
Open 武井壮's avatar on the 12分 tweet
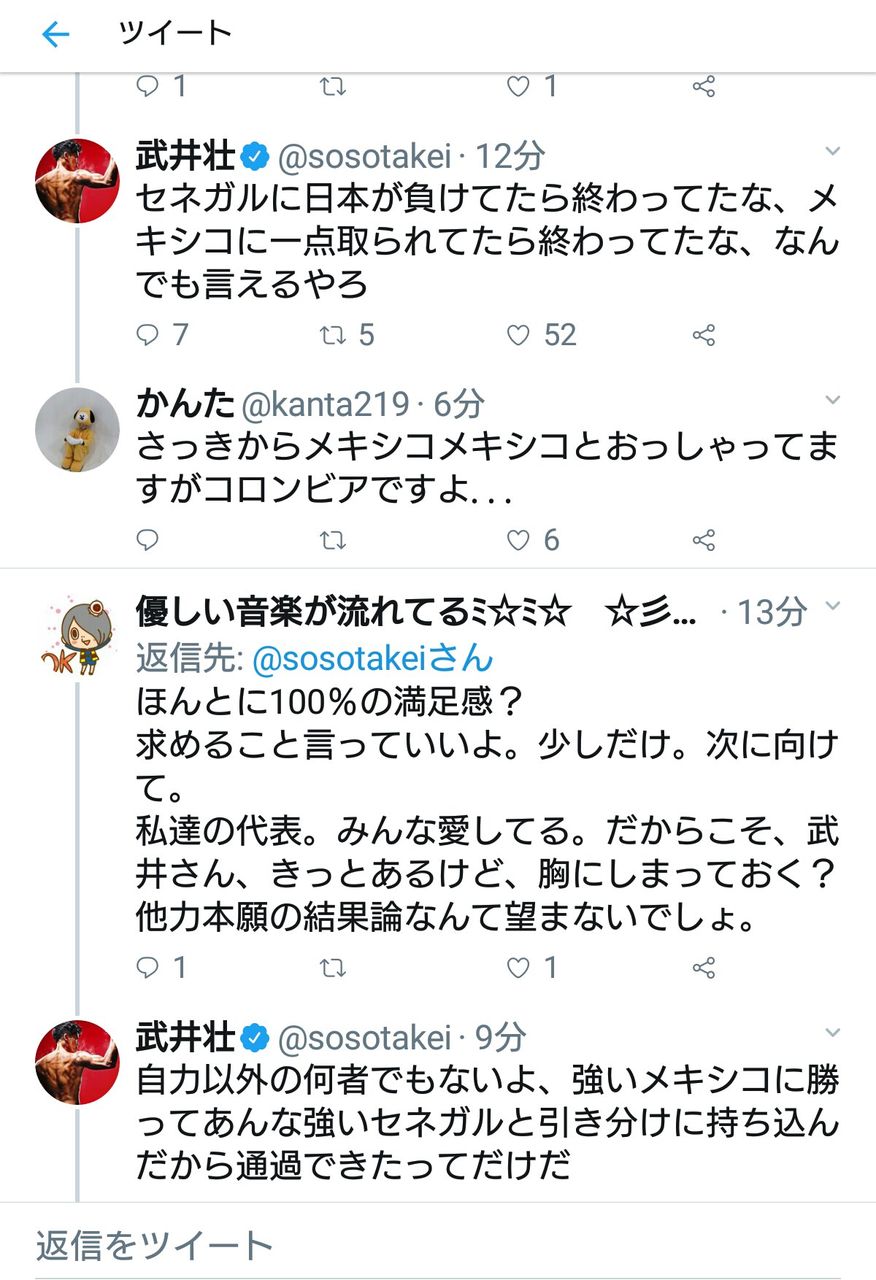77,181
